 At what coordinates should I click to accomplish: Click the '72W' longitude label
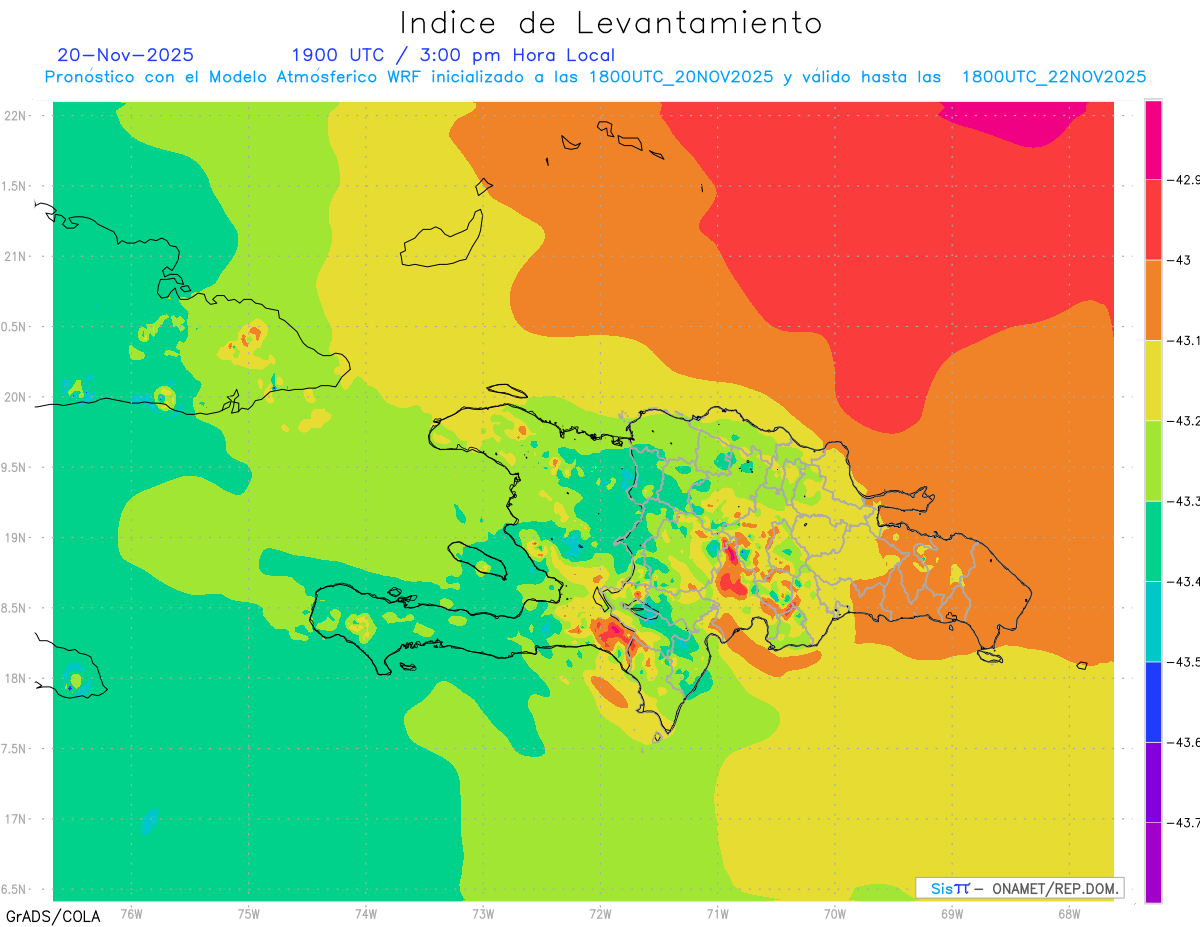point(600,914)
